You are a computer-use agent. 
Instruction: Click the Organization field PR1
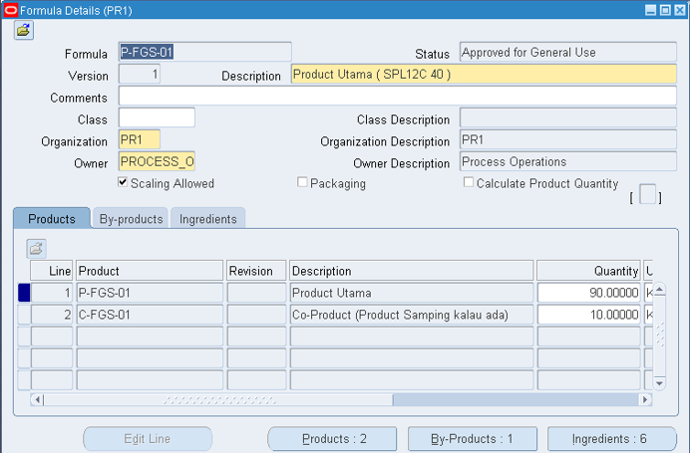coord(139,140)
